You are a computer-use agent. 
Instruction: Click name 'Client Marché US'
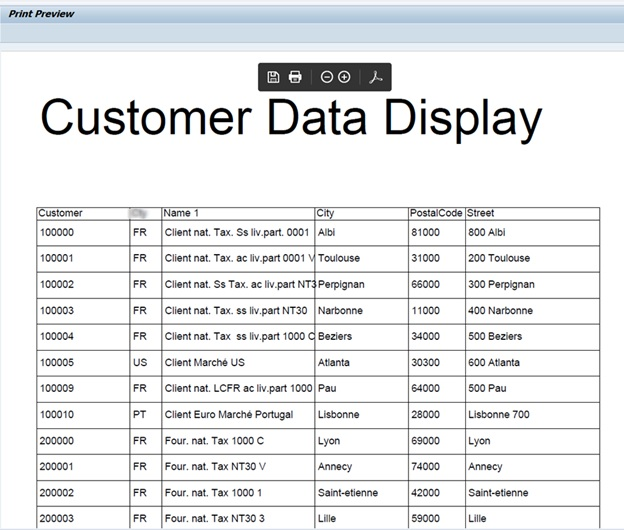tap(205, 362)
